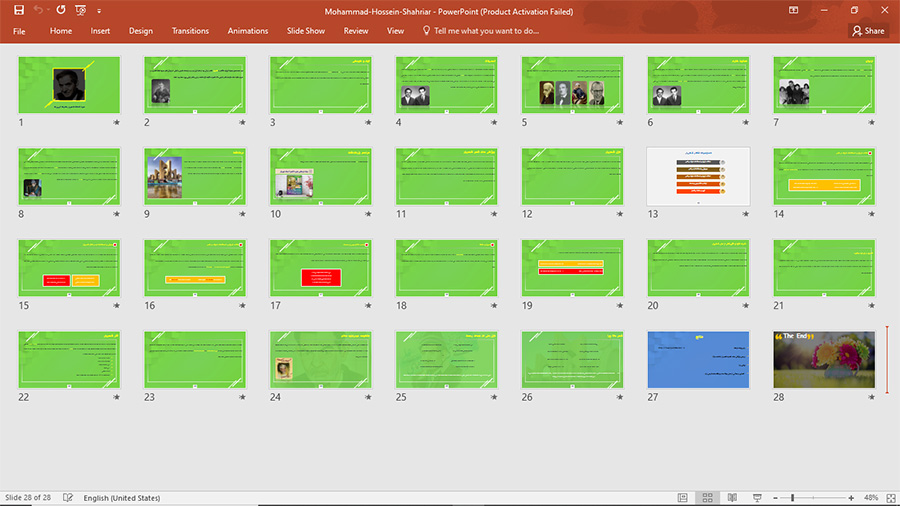This screenshot has width=900, height=506.
Task: Open Reading View from the status bar
Action: coord(732,497)
